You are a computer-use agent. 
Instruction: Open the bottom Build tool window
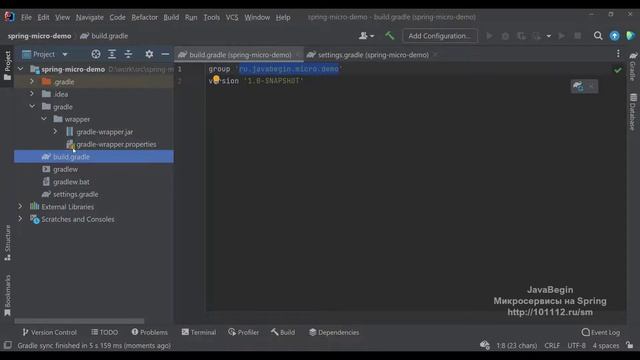pos(282,332)
